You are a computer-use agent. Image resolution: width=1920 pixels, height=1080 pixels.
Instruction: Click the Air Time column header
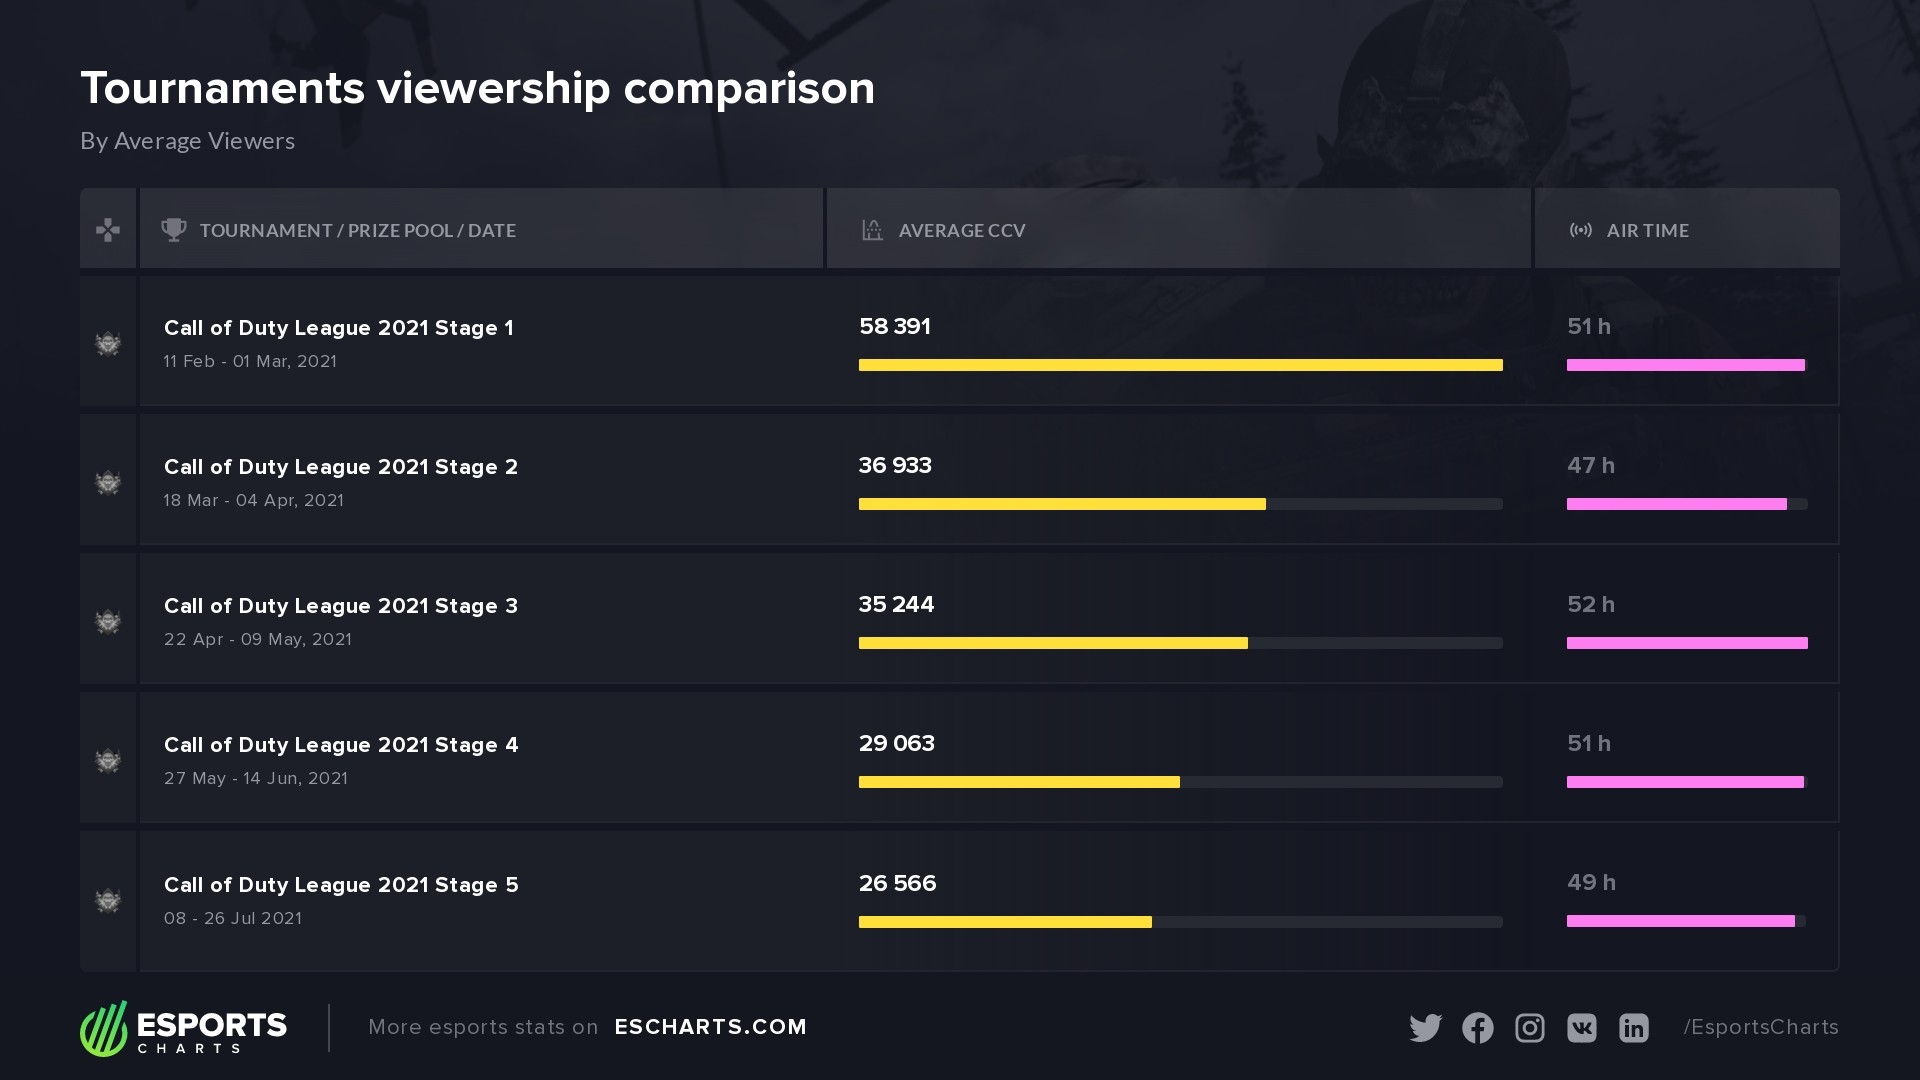(1647, 230)
